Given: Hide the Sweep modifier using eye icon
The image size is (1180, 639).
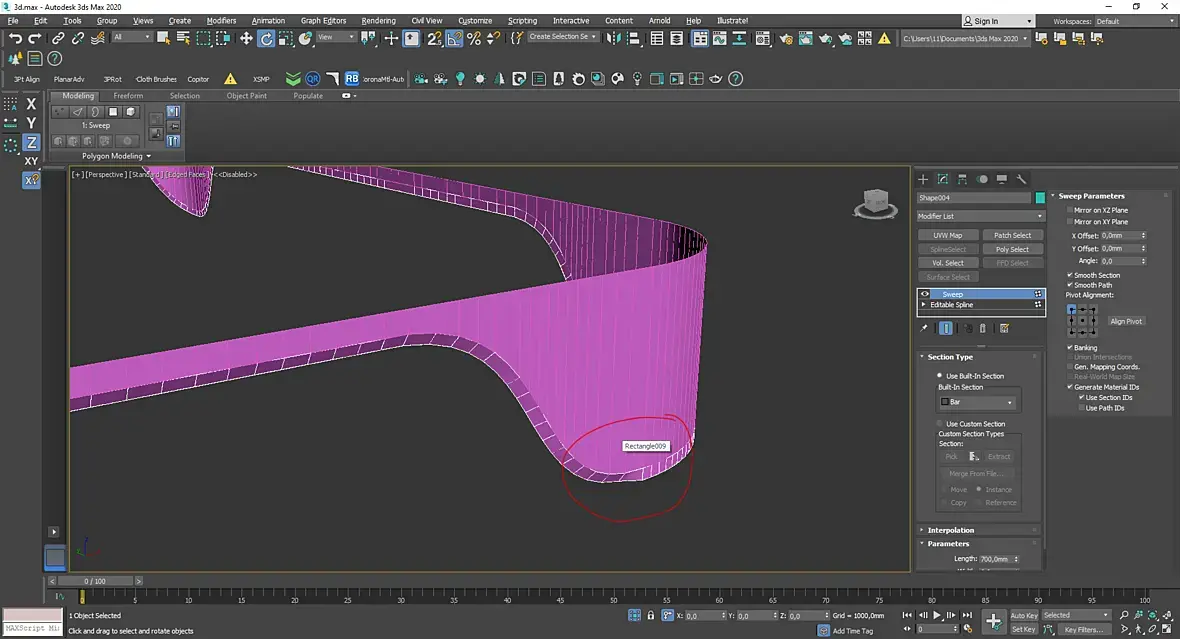Looking at the screenshot, I should pyautogui.click(x=925, y=294).
